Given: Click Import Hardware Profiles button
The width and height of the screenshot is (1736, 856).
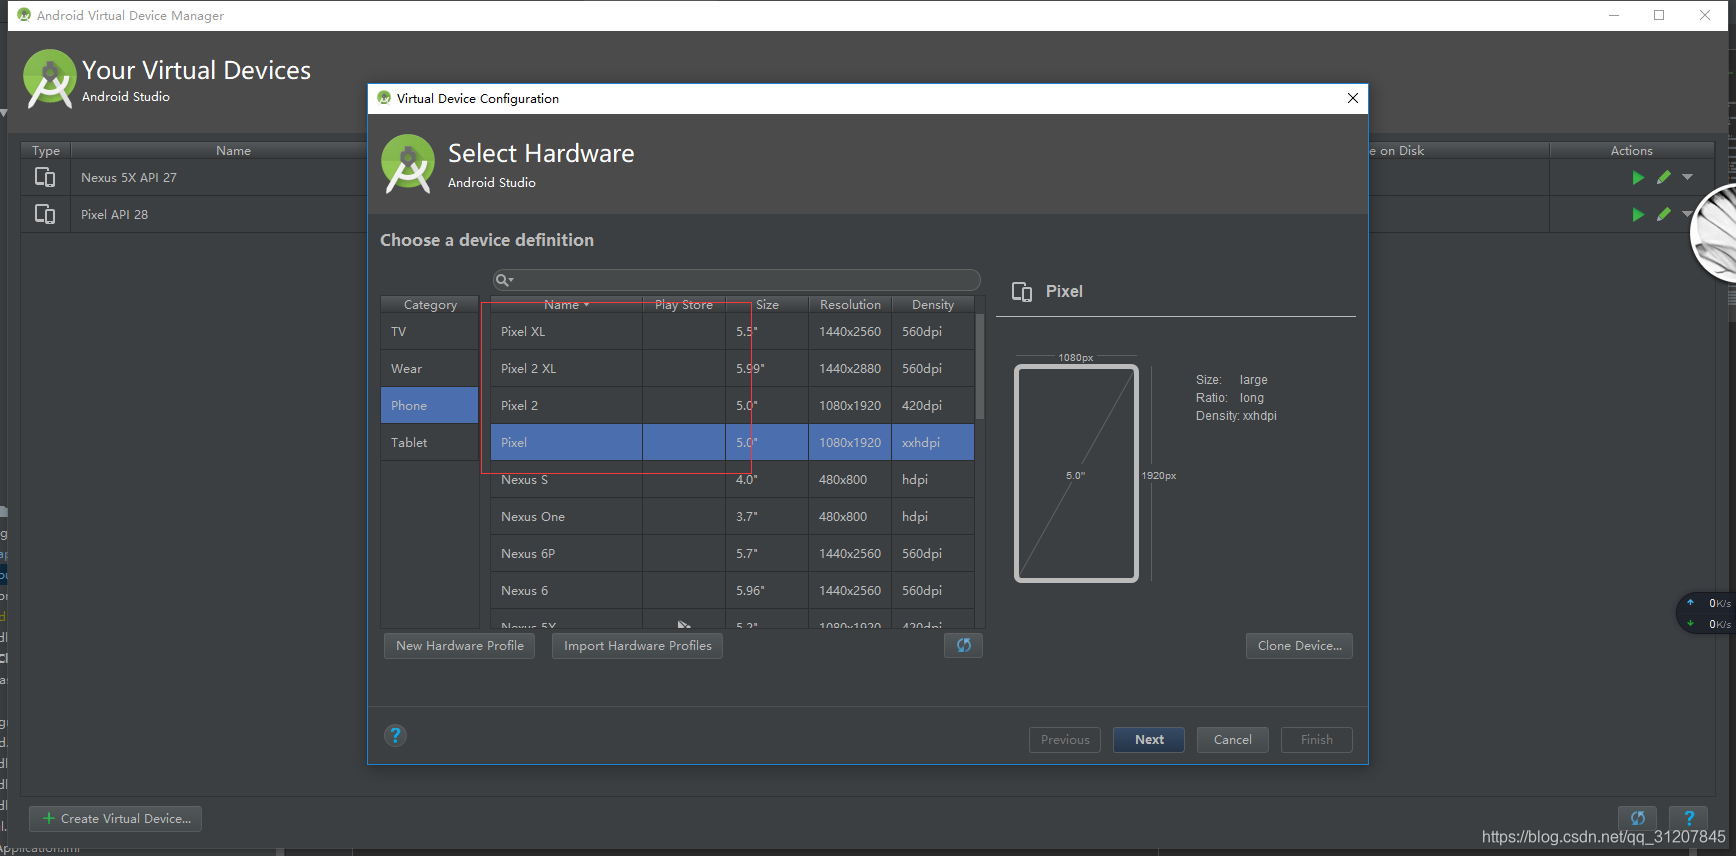Looking at the screenshot, I should [637, 645].
